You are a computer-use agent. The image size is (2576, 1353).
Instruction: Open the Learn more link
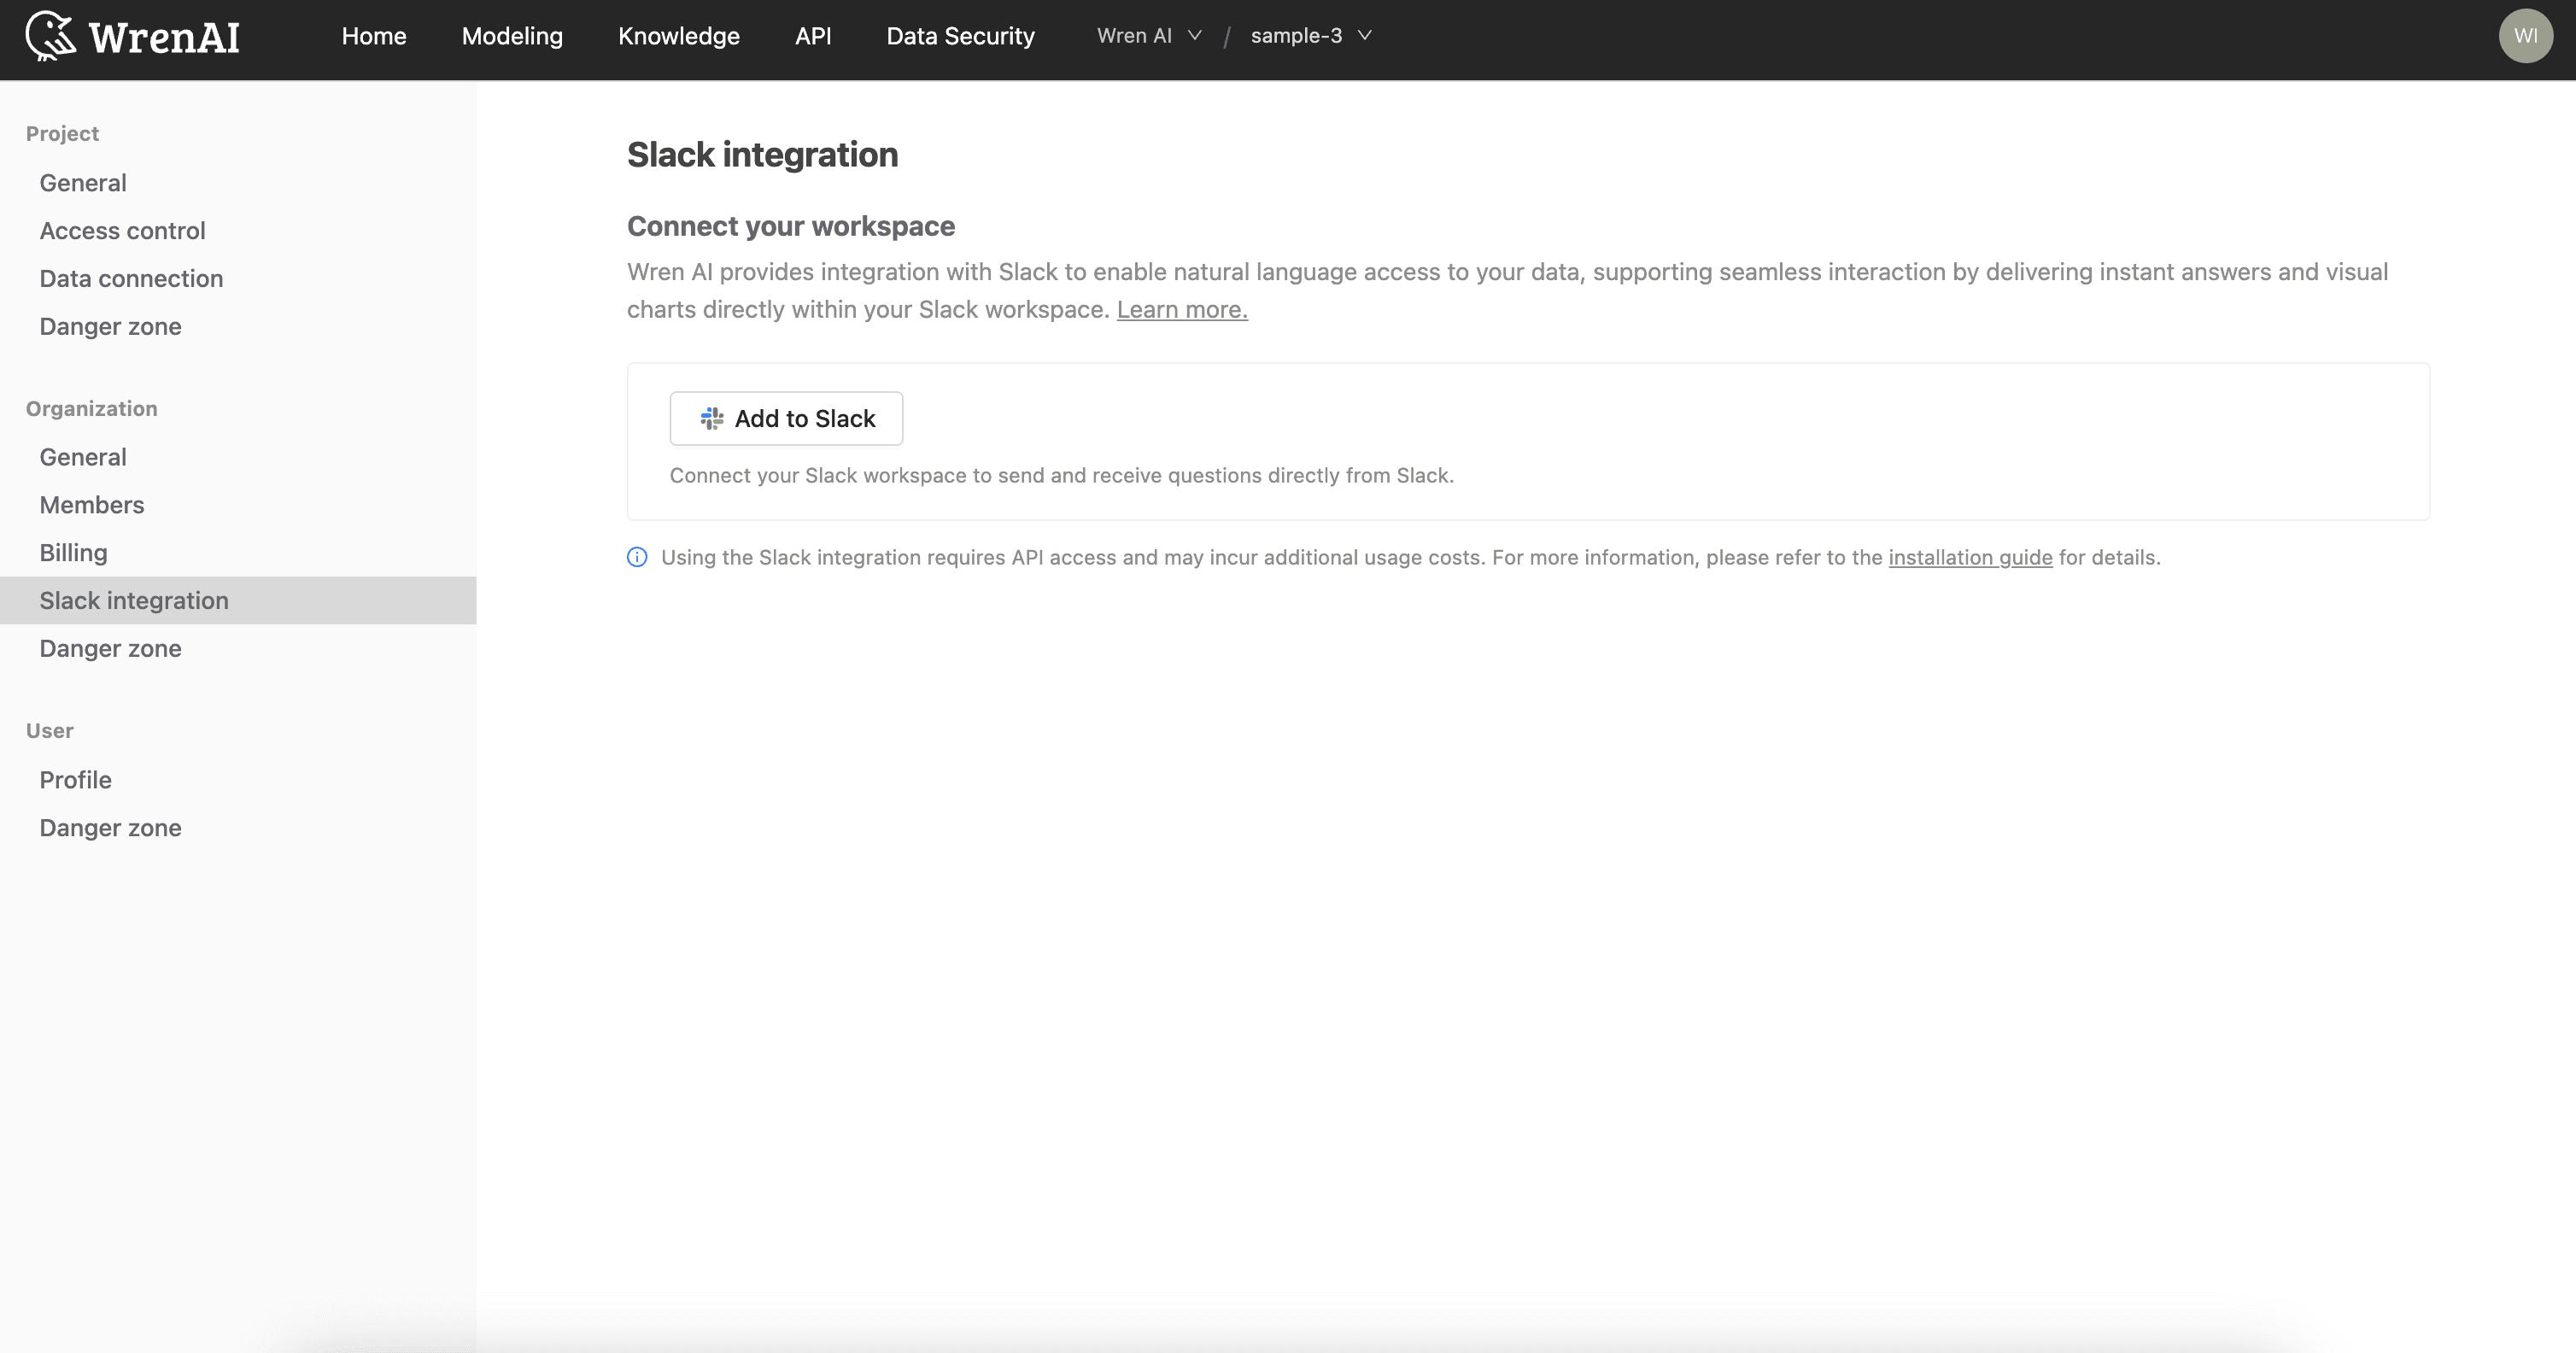click(x=1181, y=309)
